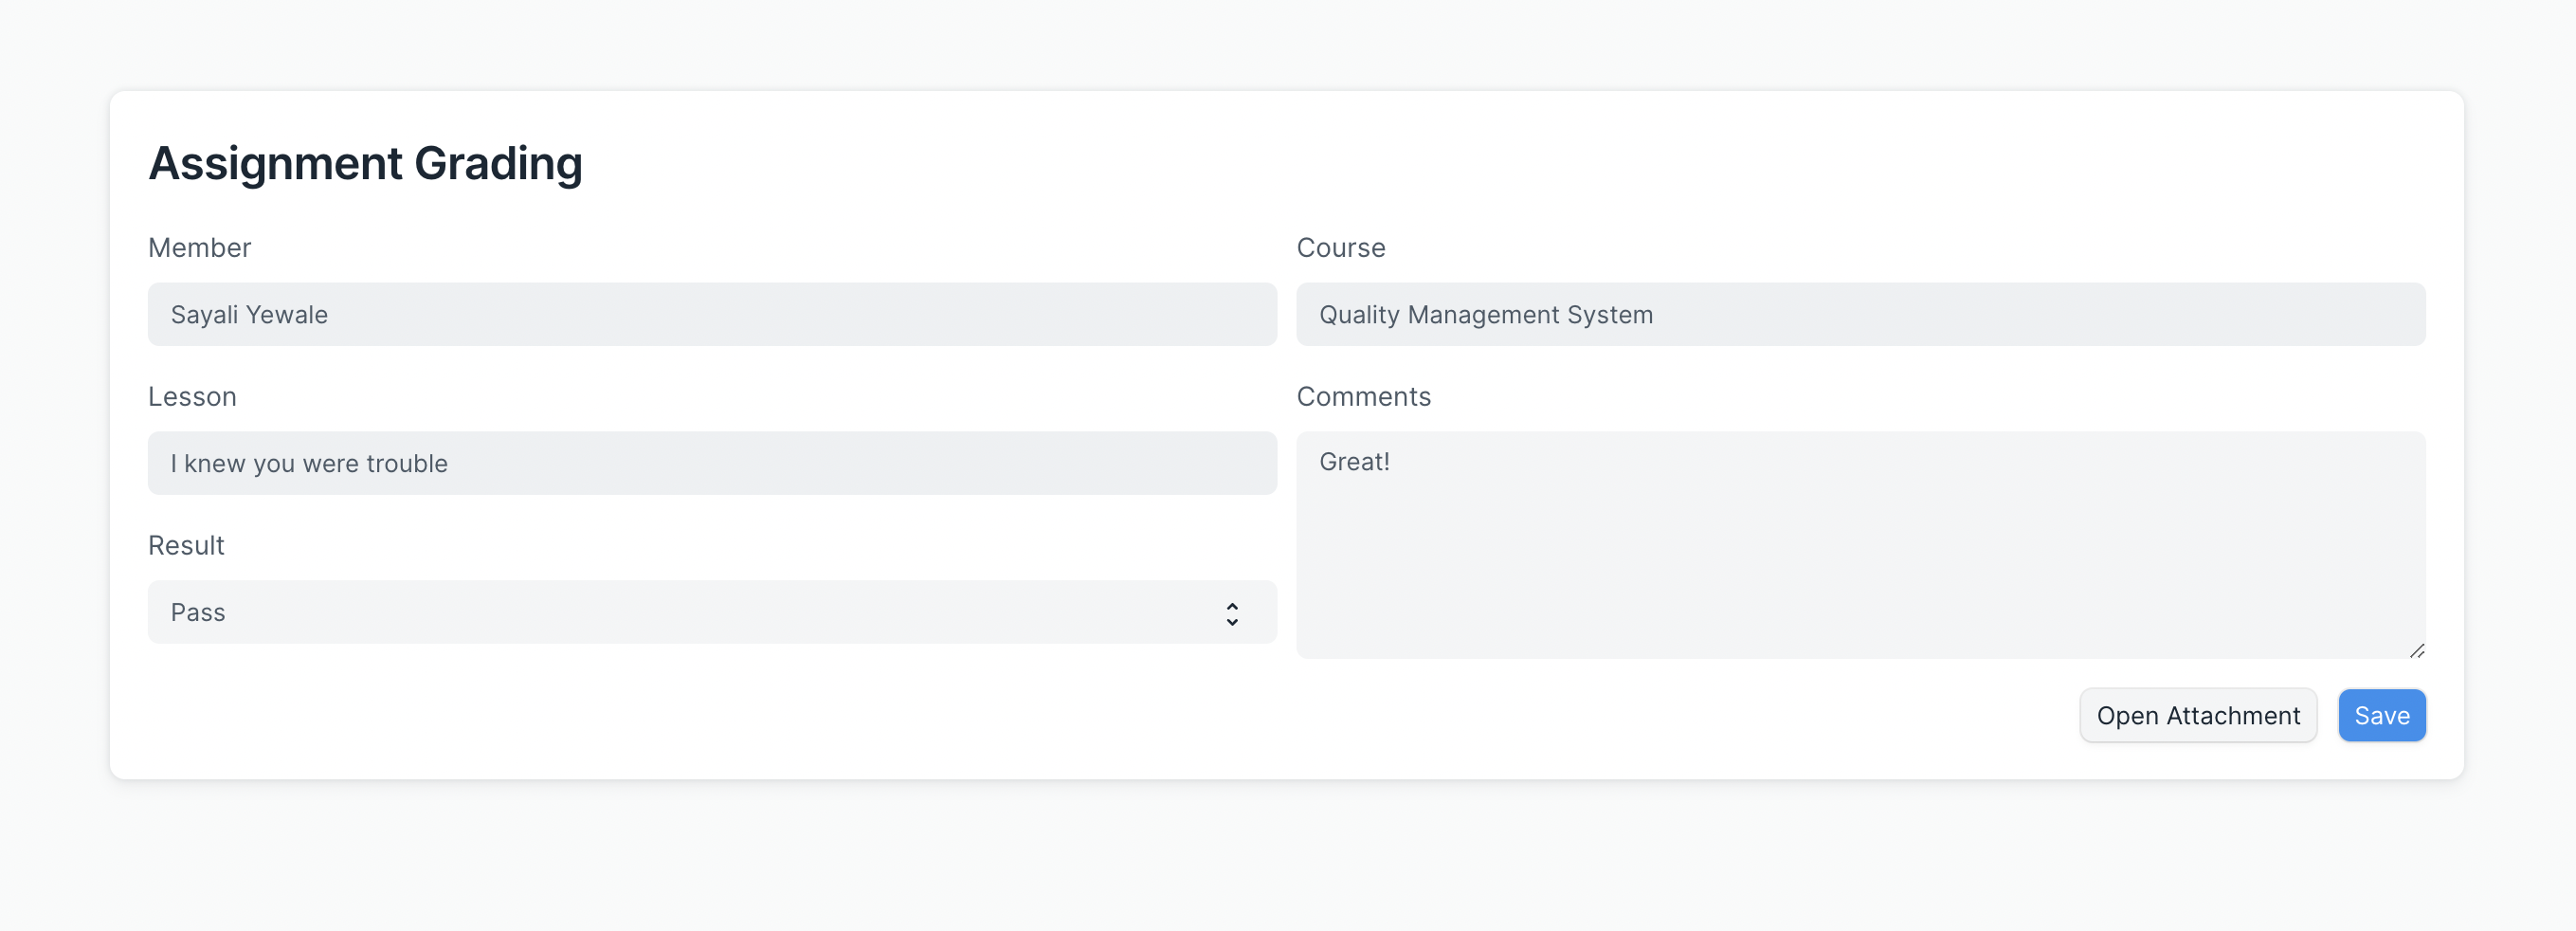Click the Lesson label

coord(192,396)
